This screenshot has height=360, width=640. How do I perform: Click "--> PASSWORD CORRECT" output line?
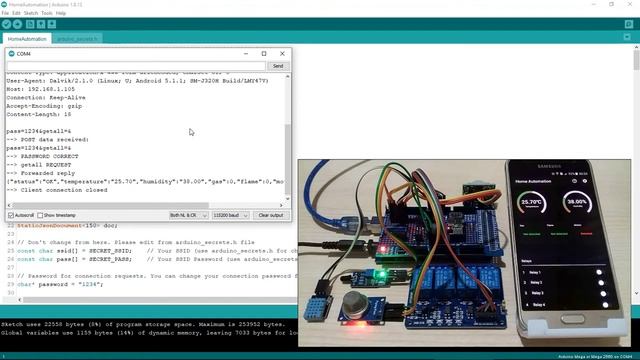42,156
